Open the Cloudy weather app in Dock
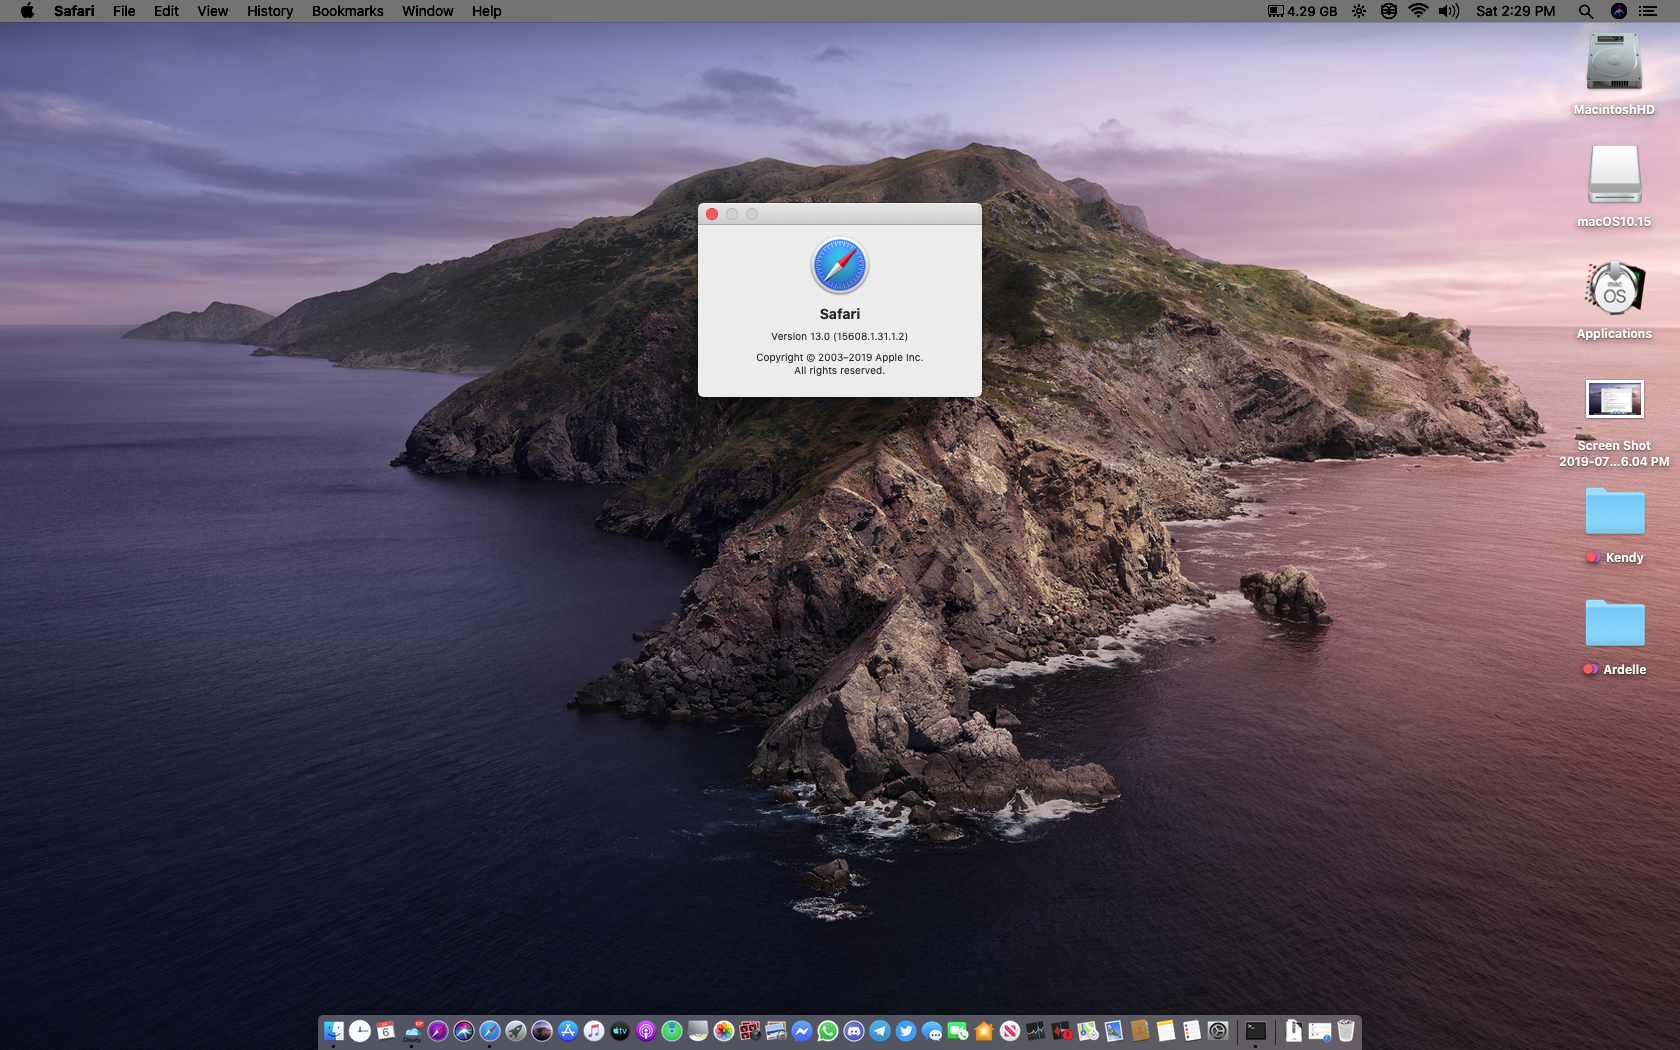Image resolution: width=1680 pixels, height=1050 pixels. (412, 1031)
